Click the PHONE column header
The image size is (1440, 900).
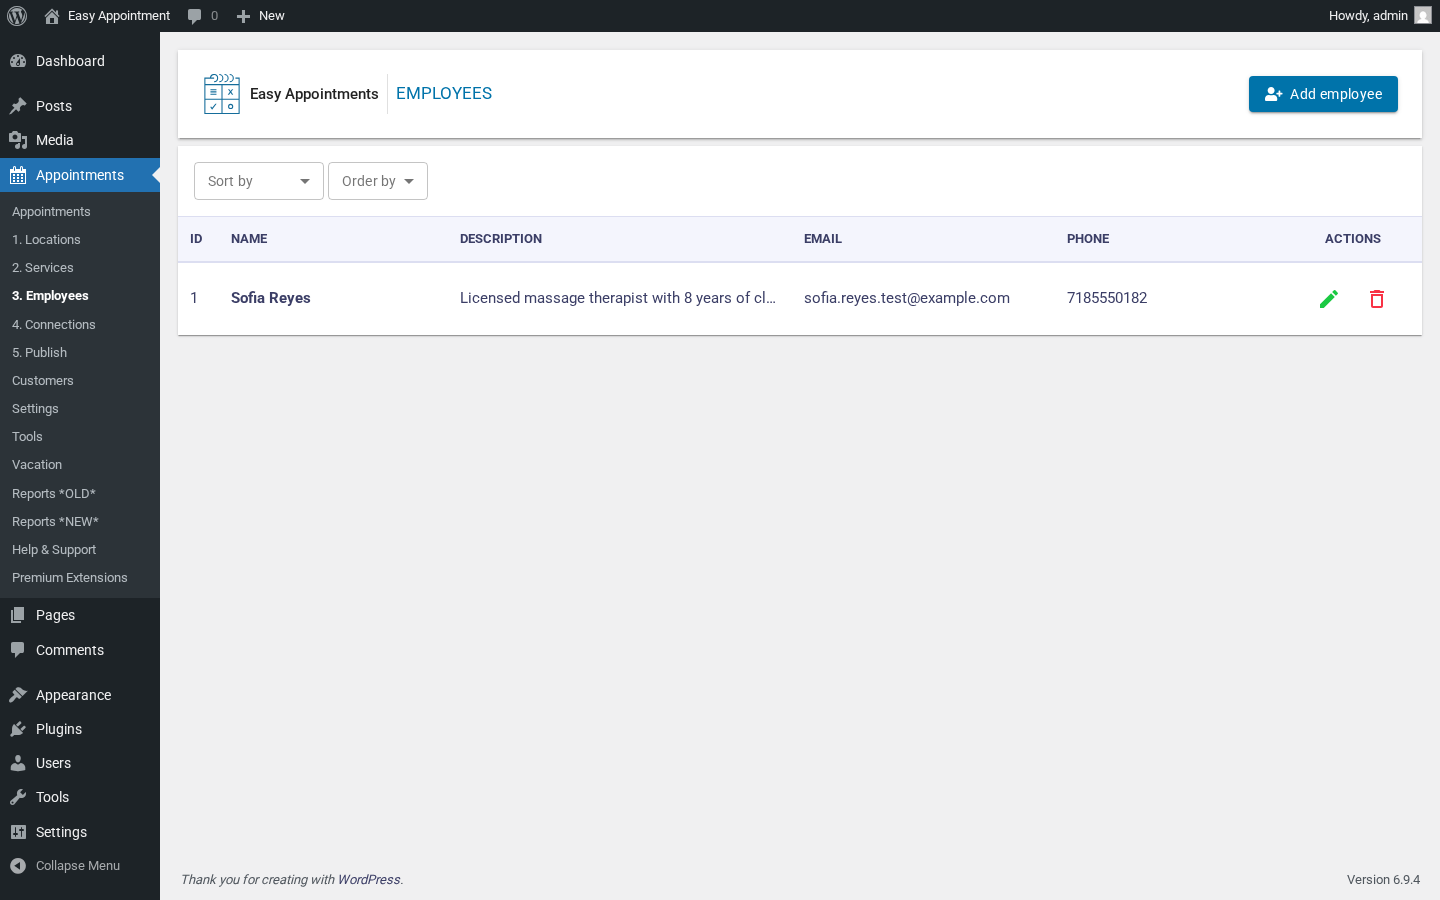click(1088, 239)
